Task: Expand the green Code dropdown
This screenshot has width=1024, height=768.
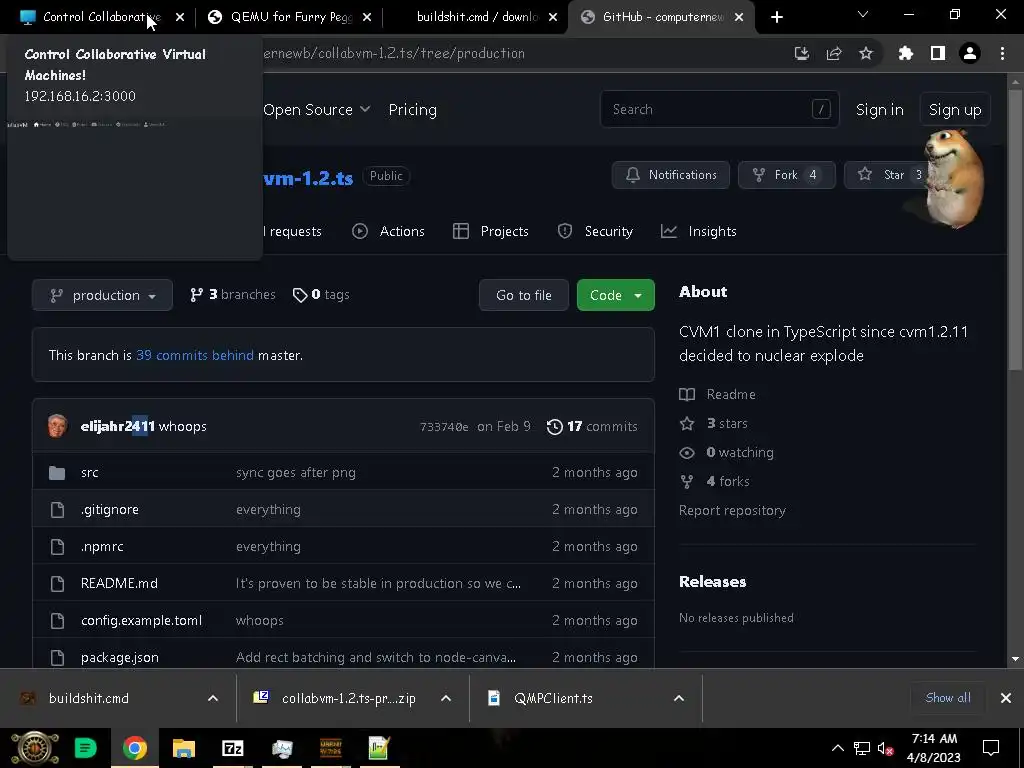Action: click(x=616, y=295)
